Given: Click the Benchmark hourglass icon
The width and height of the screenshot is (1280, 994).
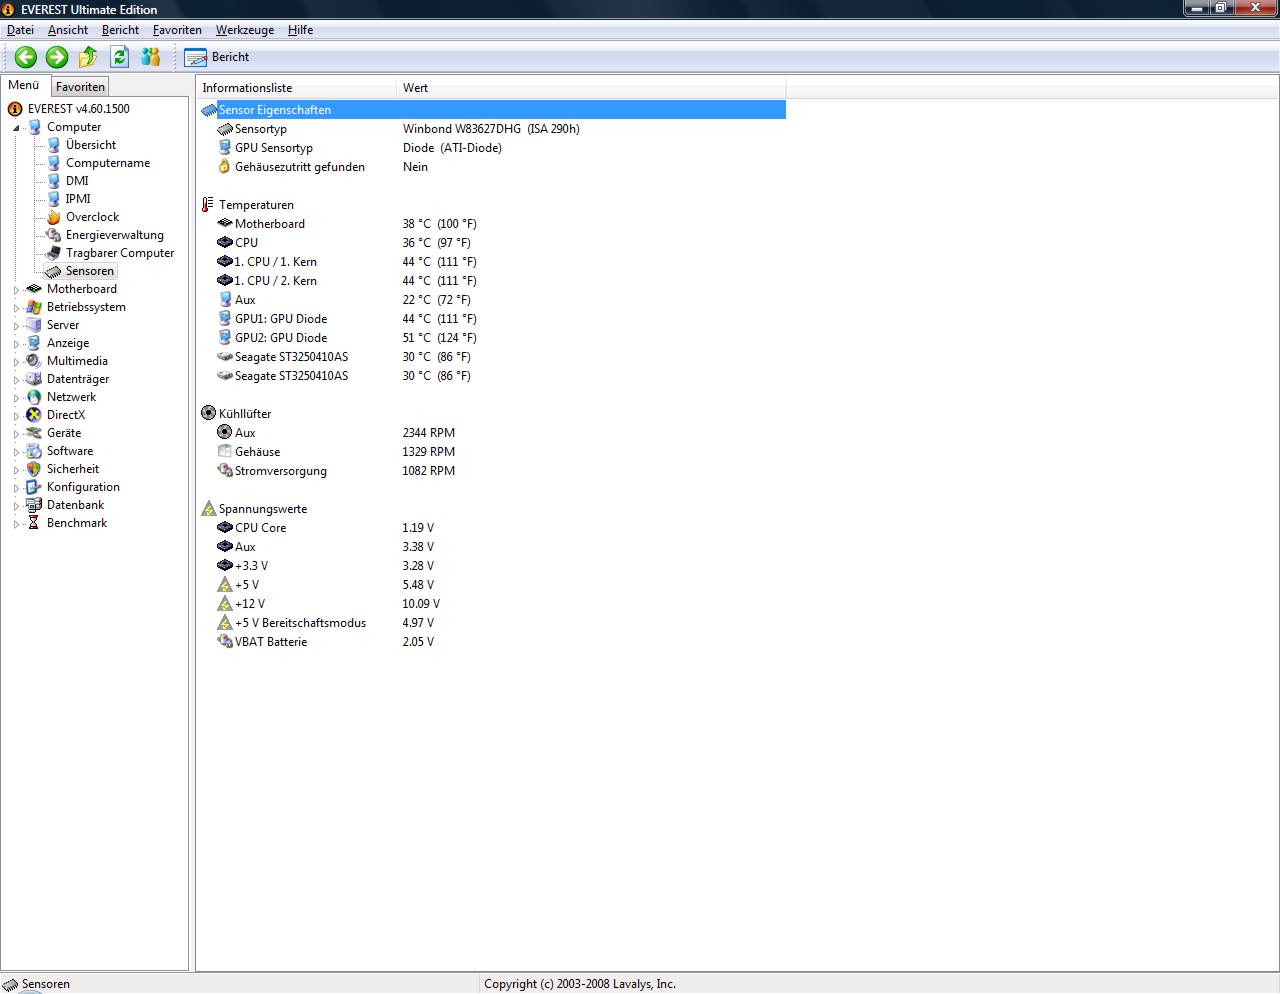Looking at the screenshot, I should pos(34,523).
